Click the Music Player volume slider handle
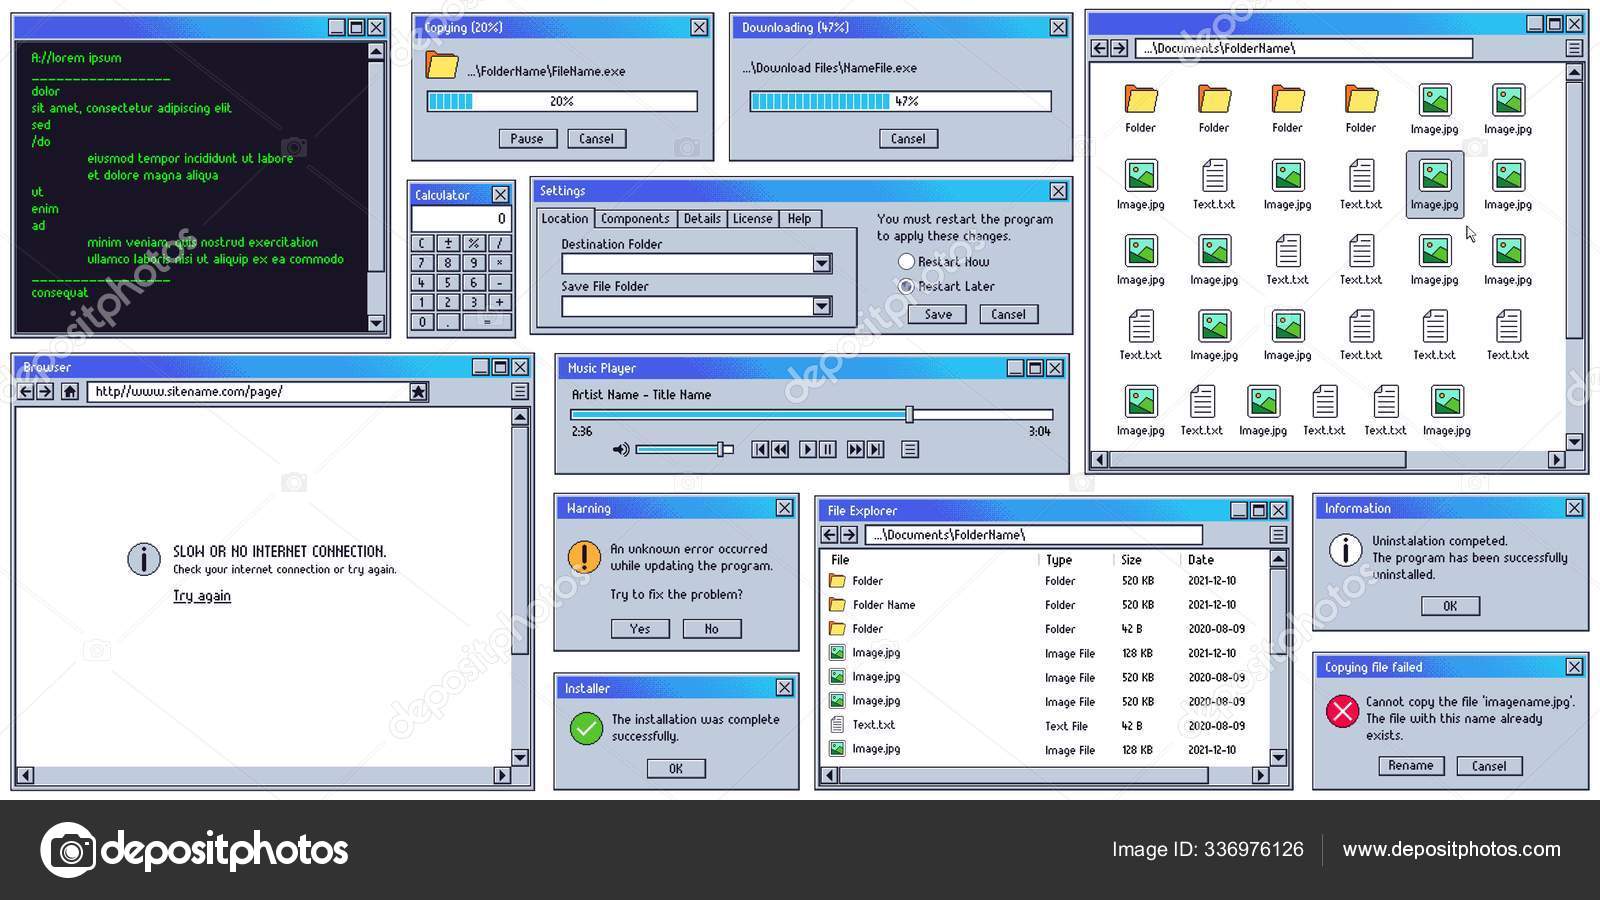Viewport: 1600px width, 900px height. 720,450
